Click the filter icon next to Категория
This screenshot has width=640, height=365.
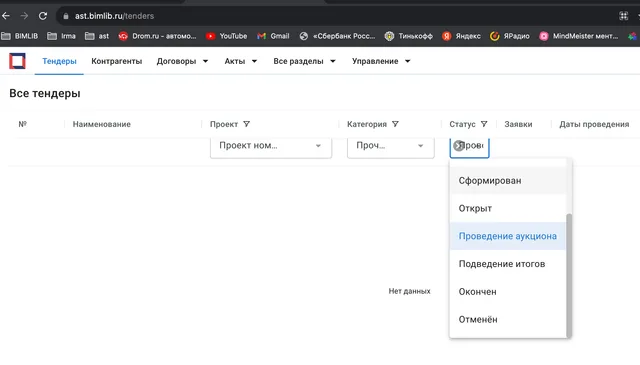(x=395, y=124)
